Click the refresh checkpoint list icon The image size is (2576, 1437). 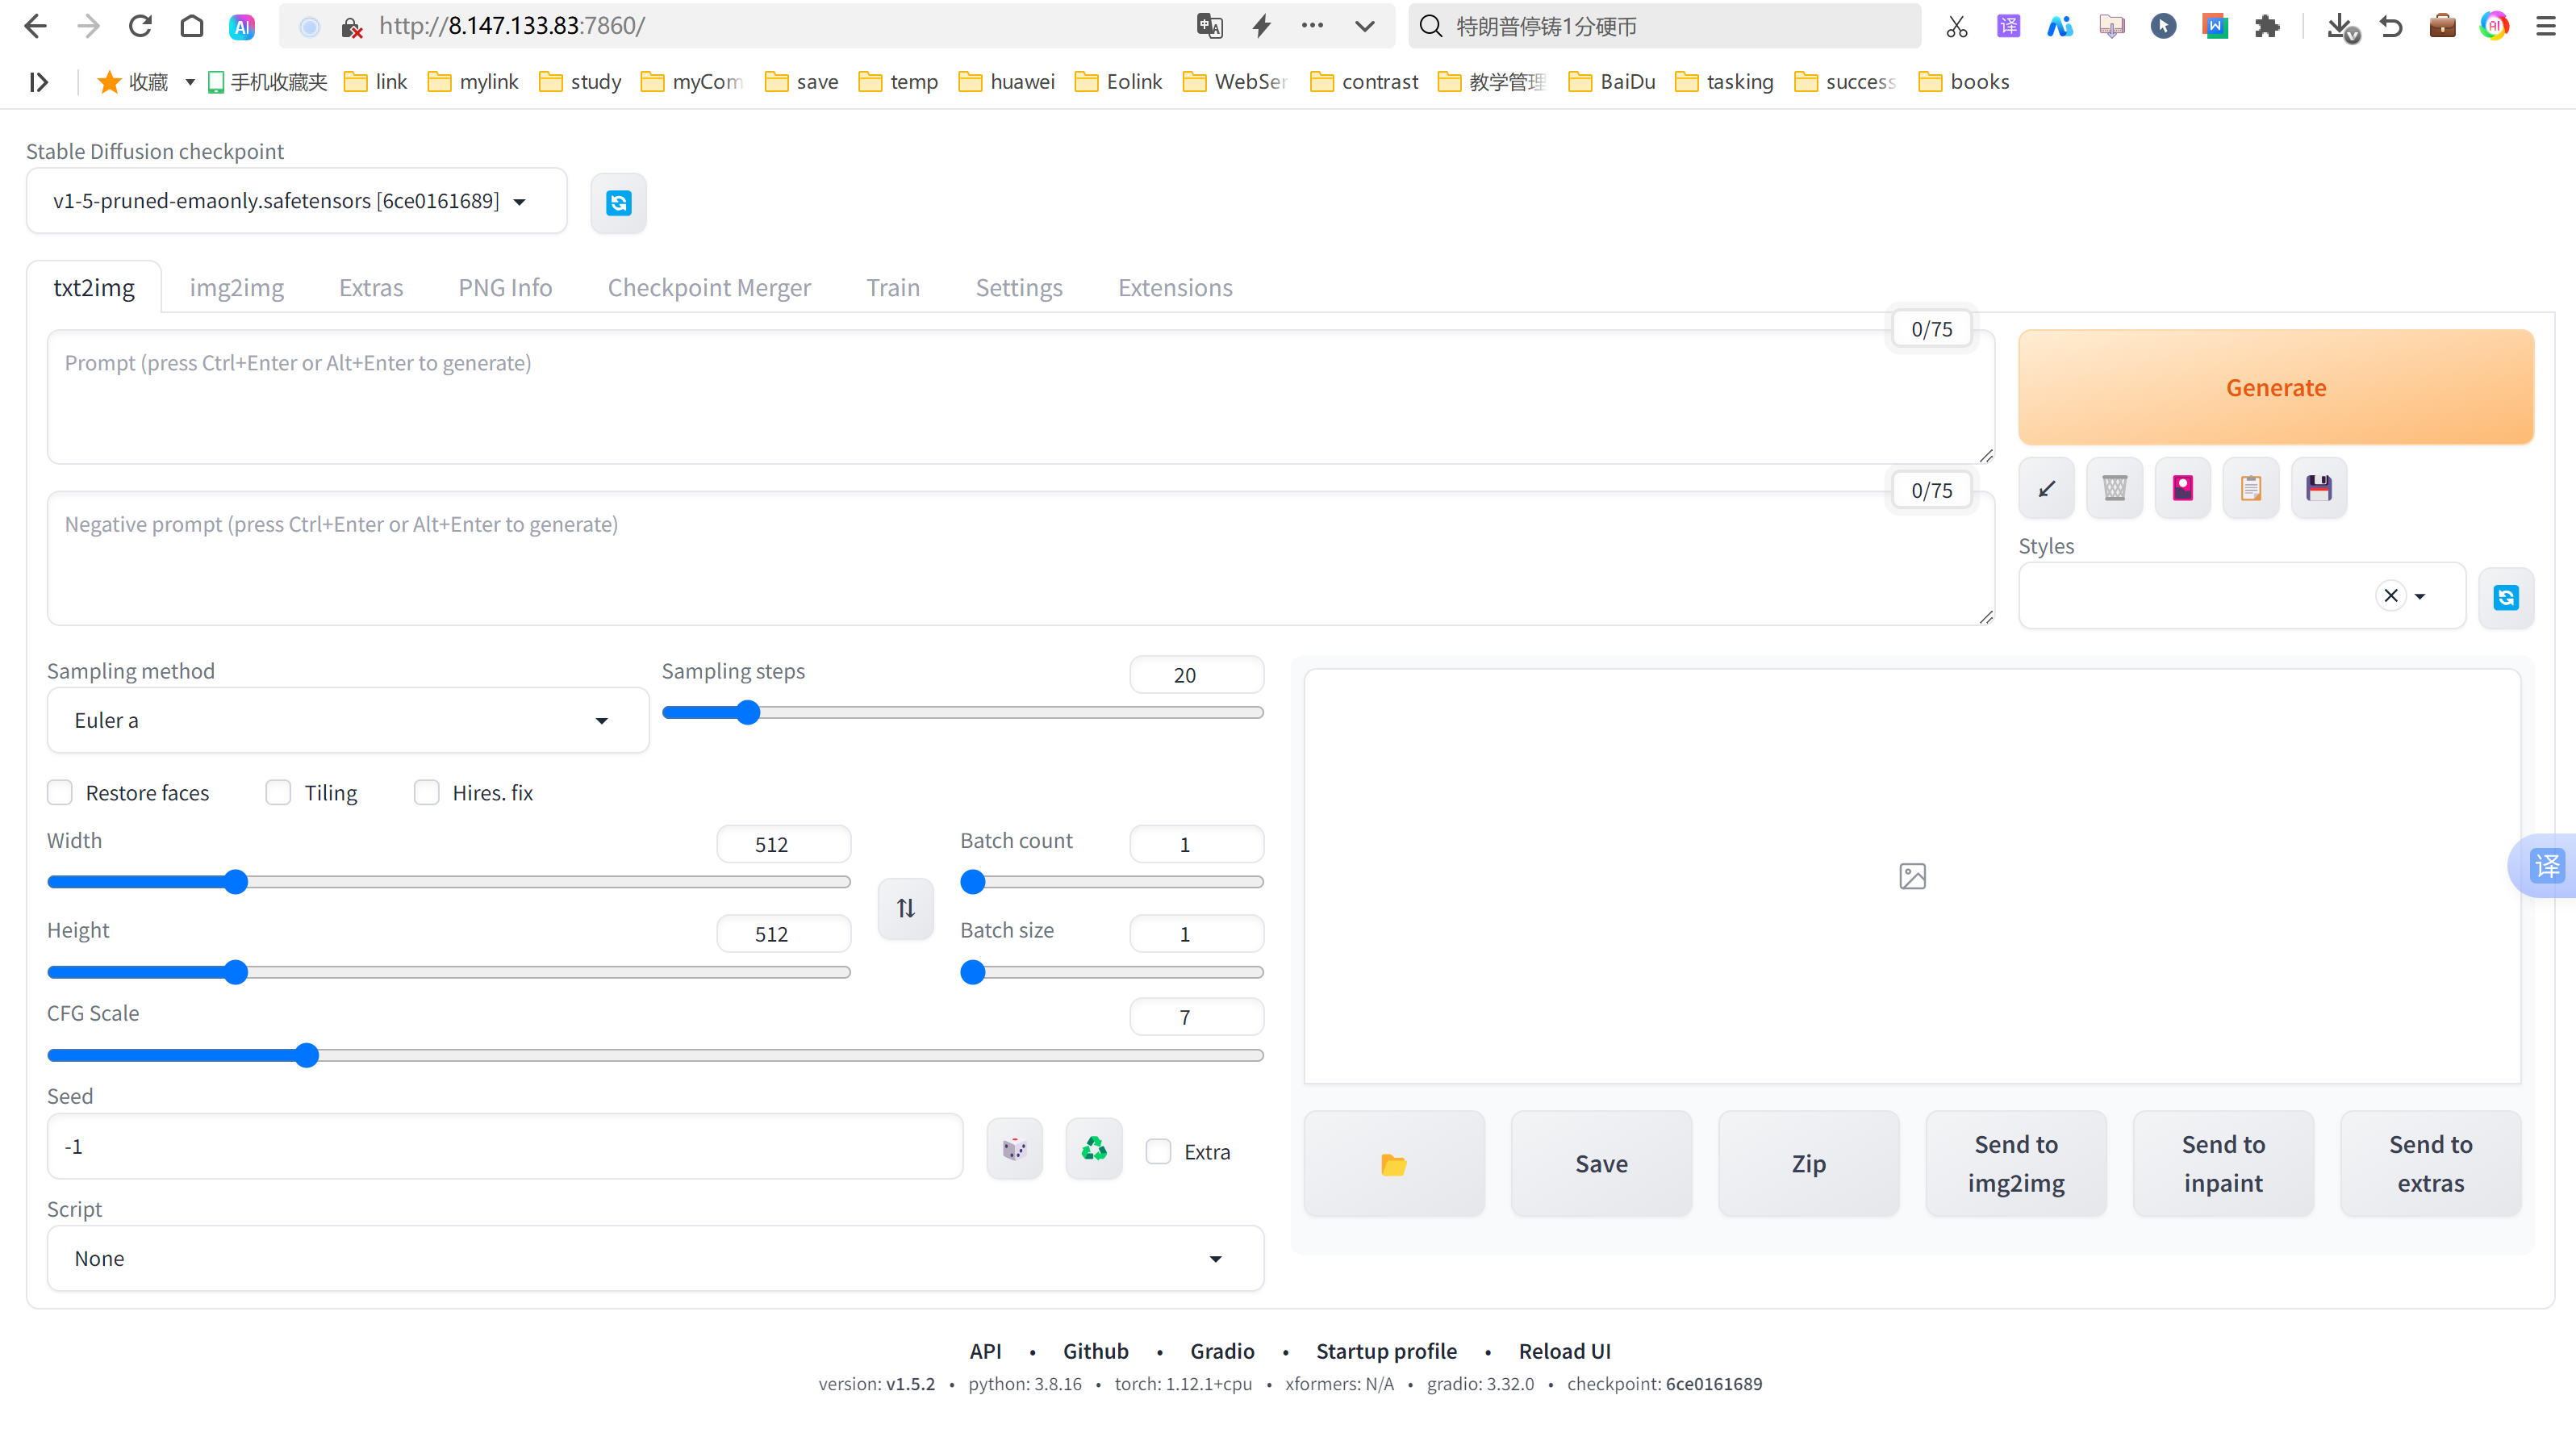click(x=618, y=203)
